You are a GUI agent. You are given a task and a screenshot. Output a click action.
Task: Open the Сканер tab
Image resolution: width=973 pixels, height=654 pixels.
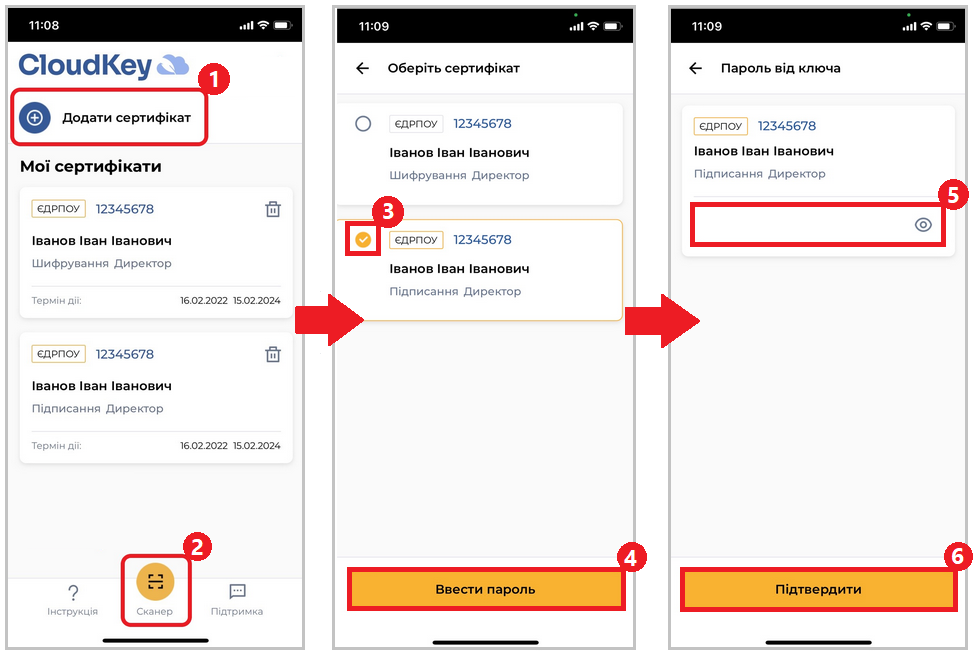pos(155,590)
